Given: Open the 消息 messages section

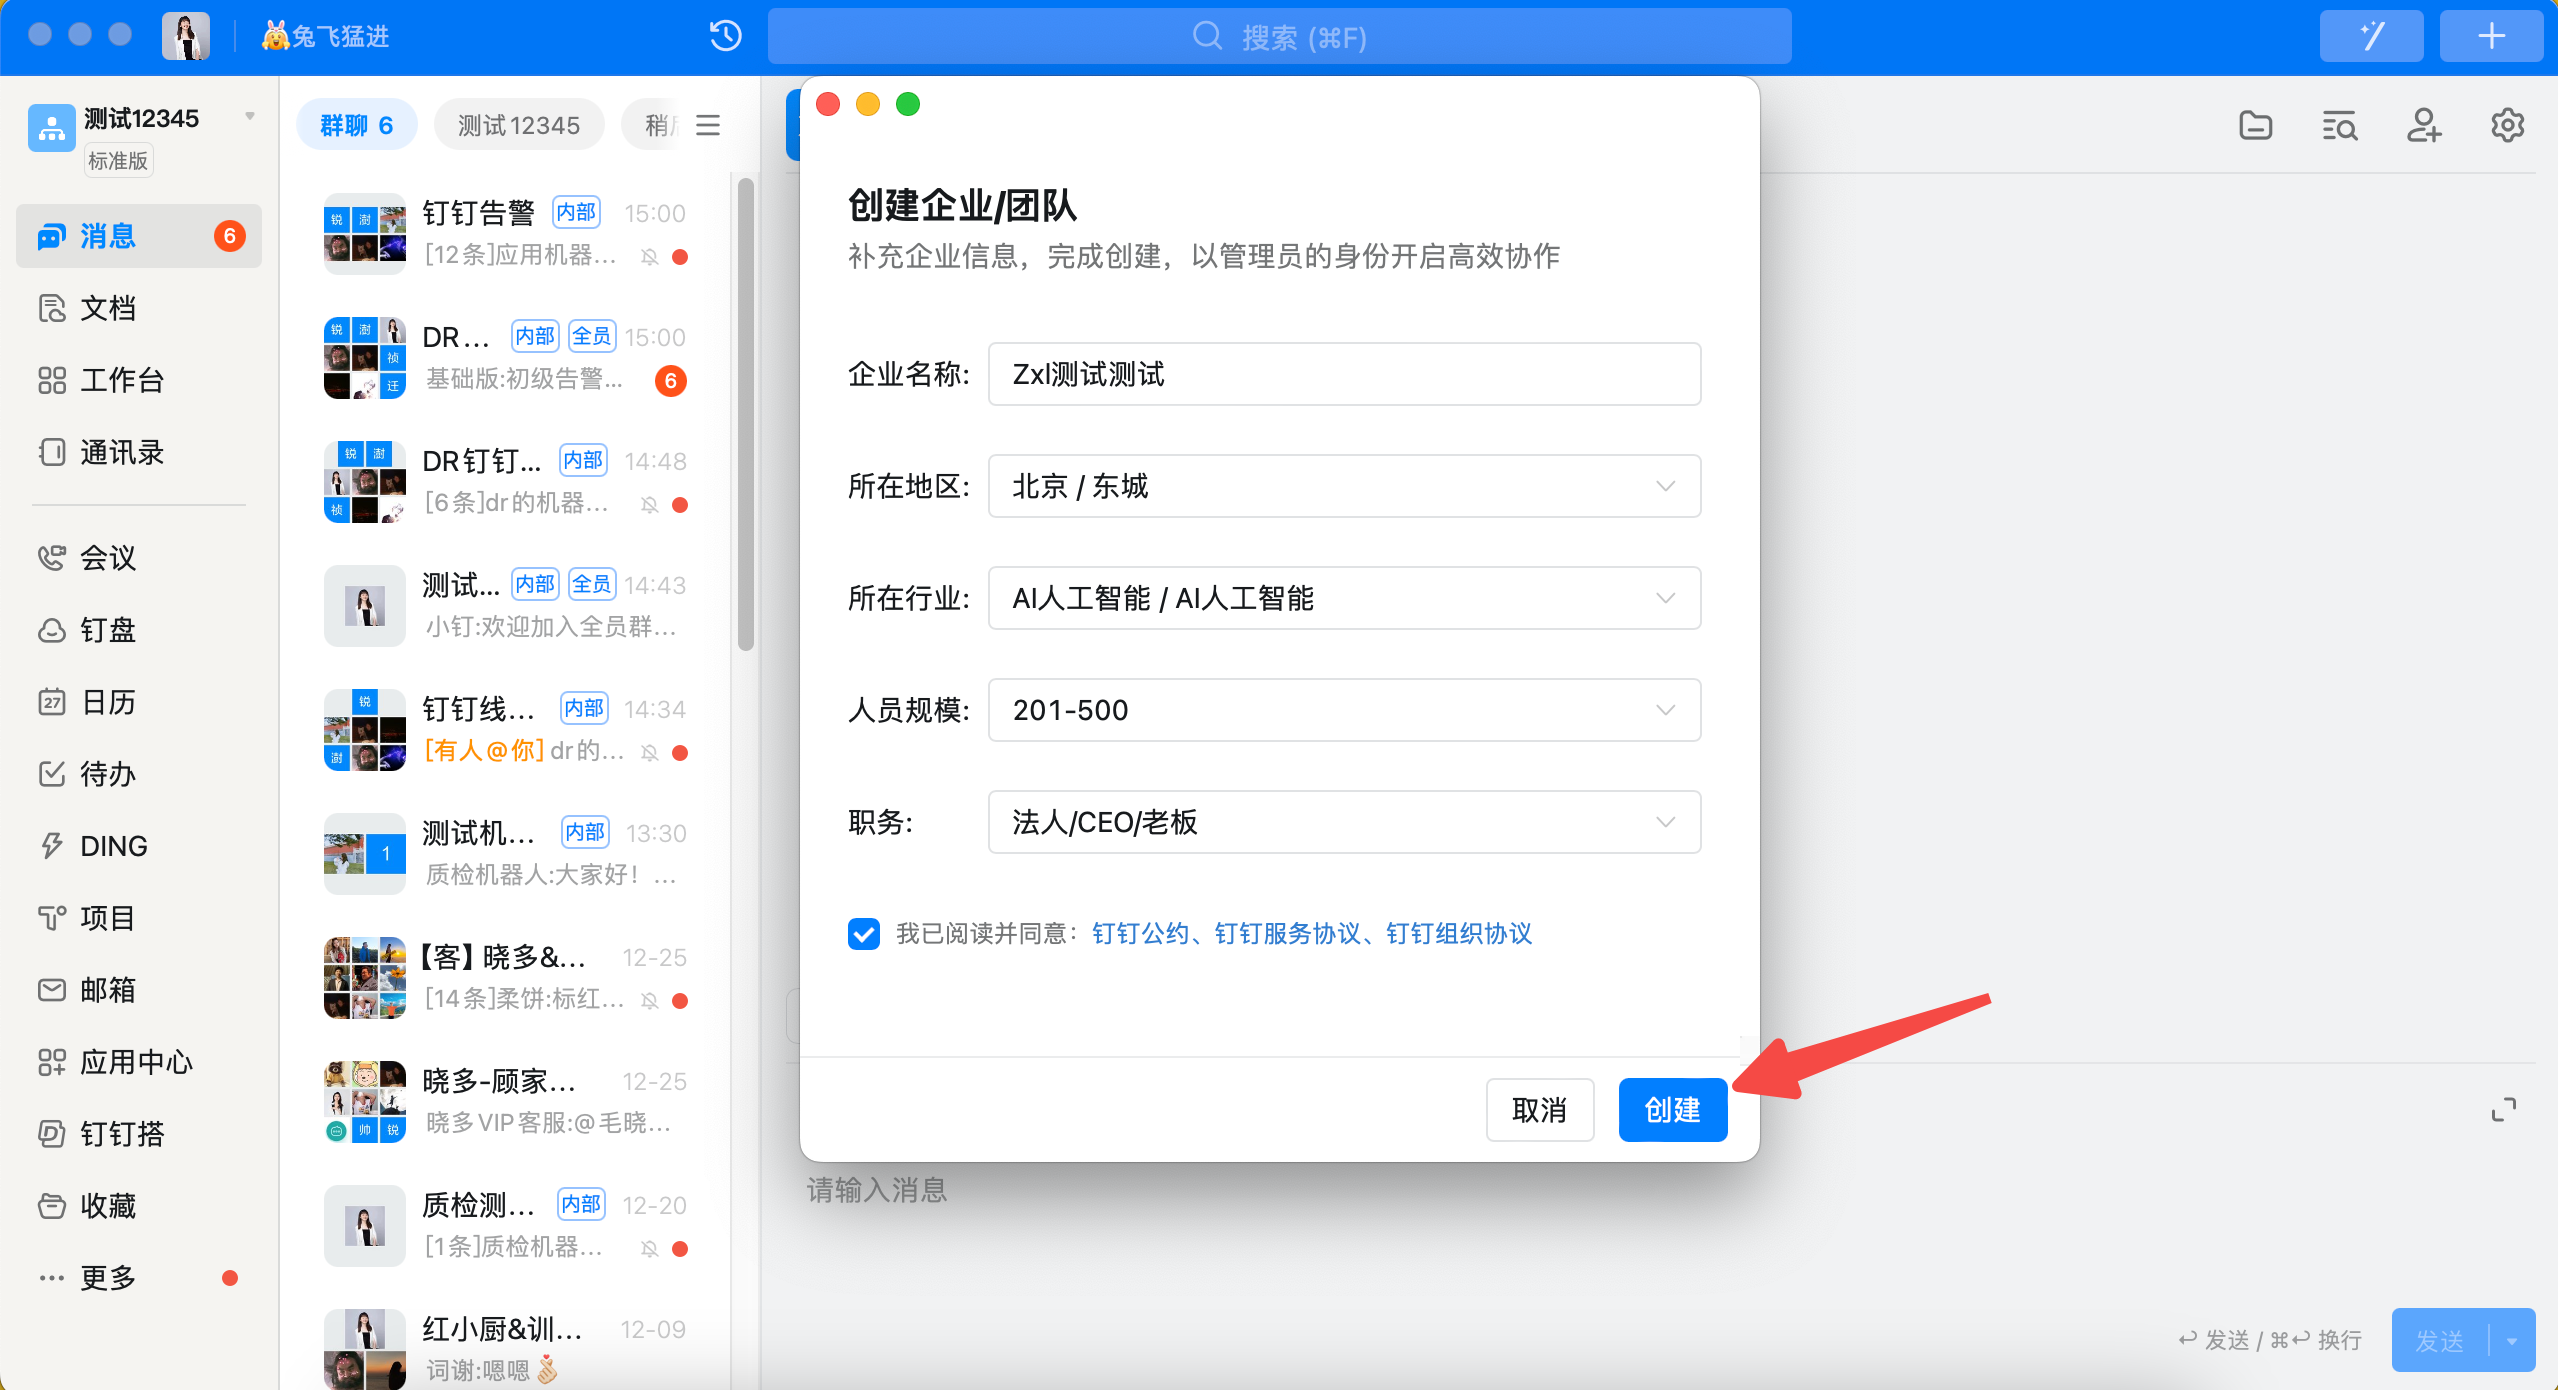Looking at the screenshot, I should click(x=138, y=236).
